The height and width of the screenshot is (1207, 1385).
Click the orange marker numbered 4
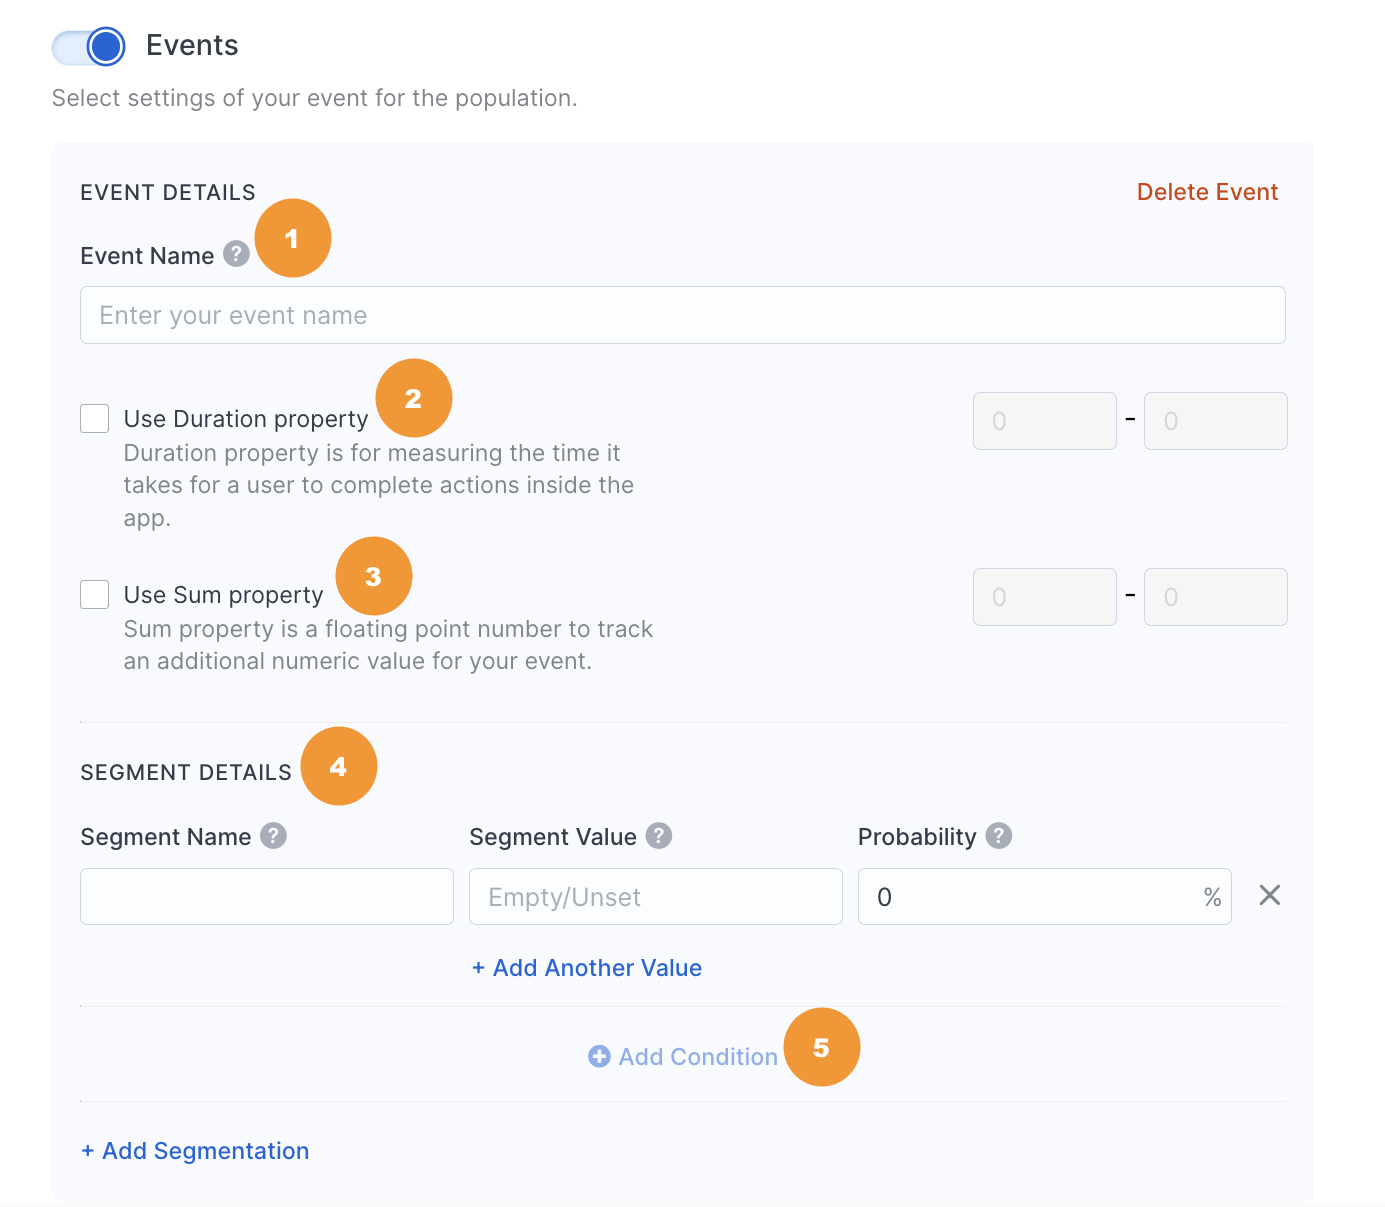coord(339,766)
